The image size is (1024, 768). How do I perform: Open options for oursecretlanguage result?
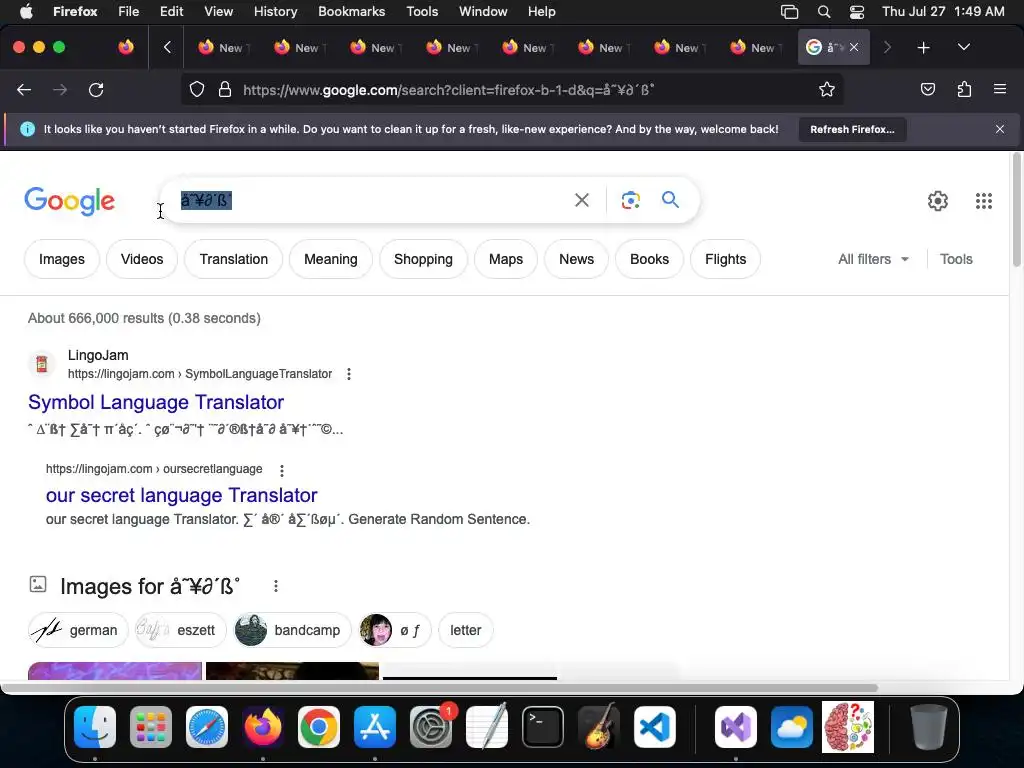(281, 470)
